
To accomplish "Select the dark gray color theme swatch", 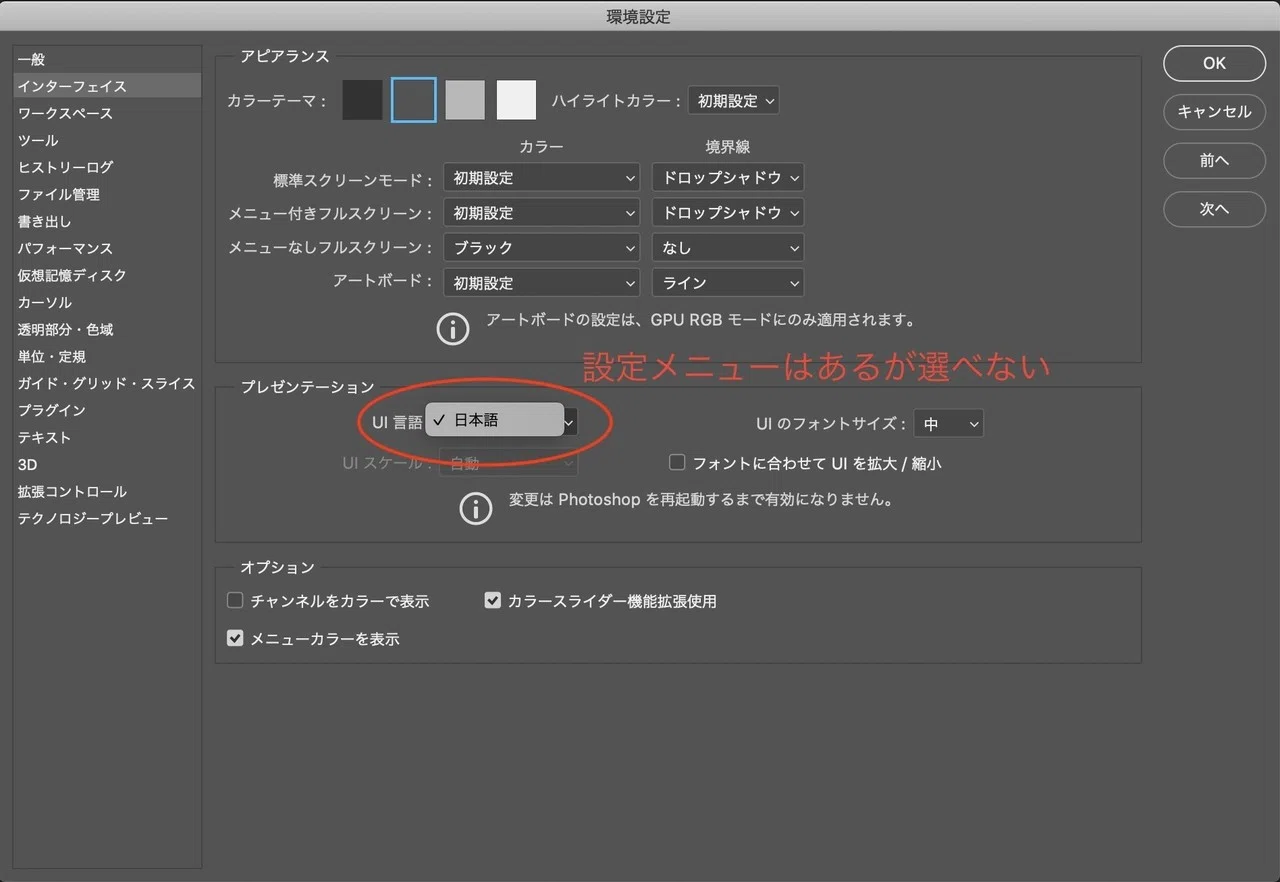I will [x=414, y=100].
